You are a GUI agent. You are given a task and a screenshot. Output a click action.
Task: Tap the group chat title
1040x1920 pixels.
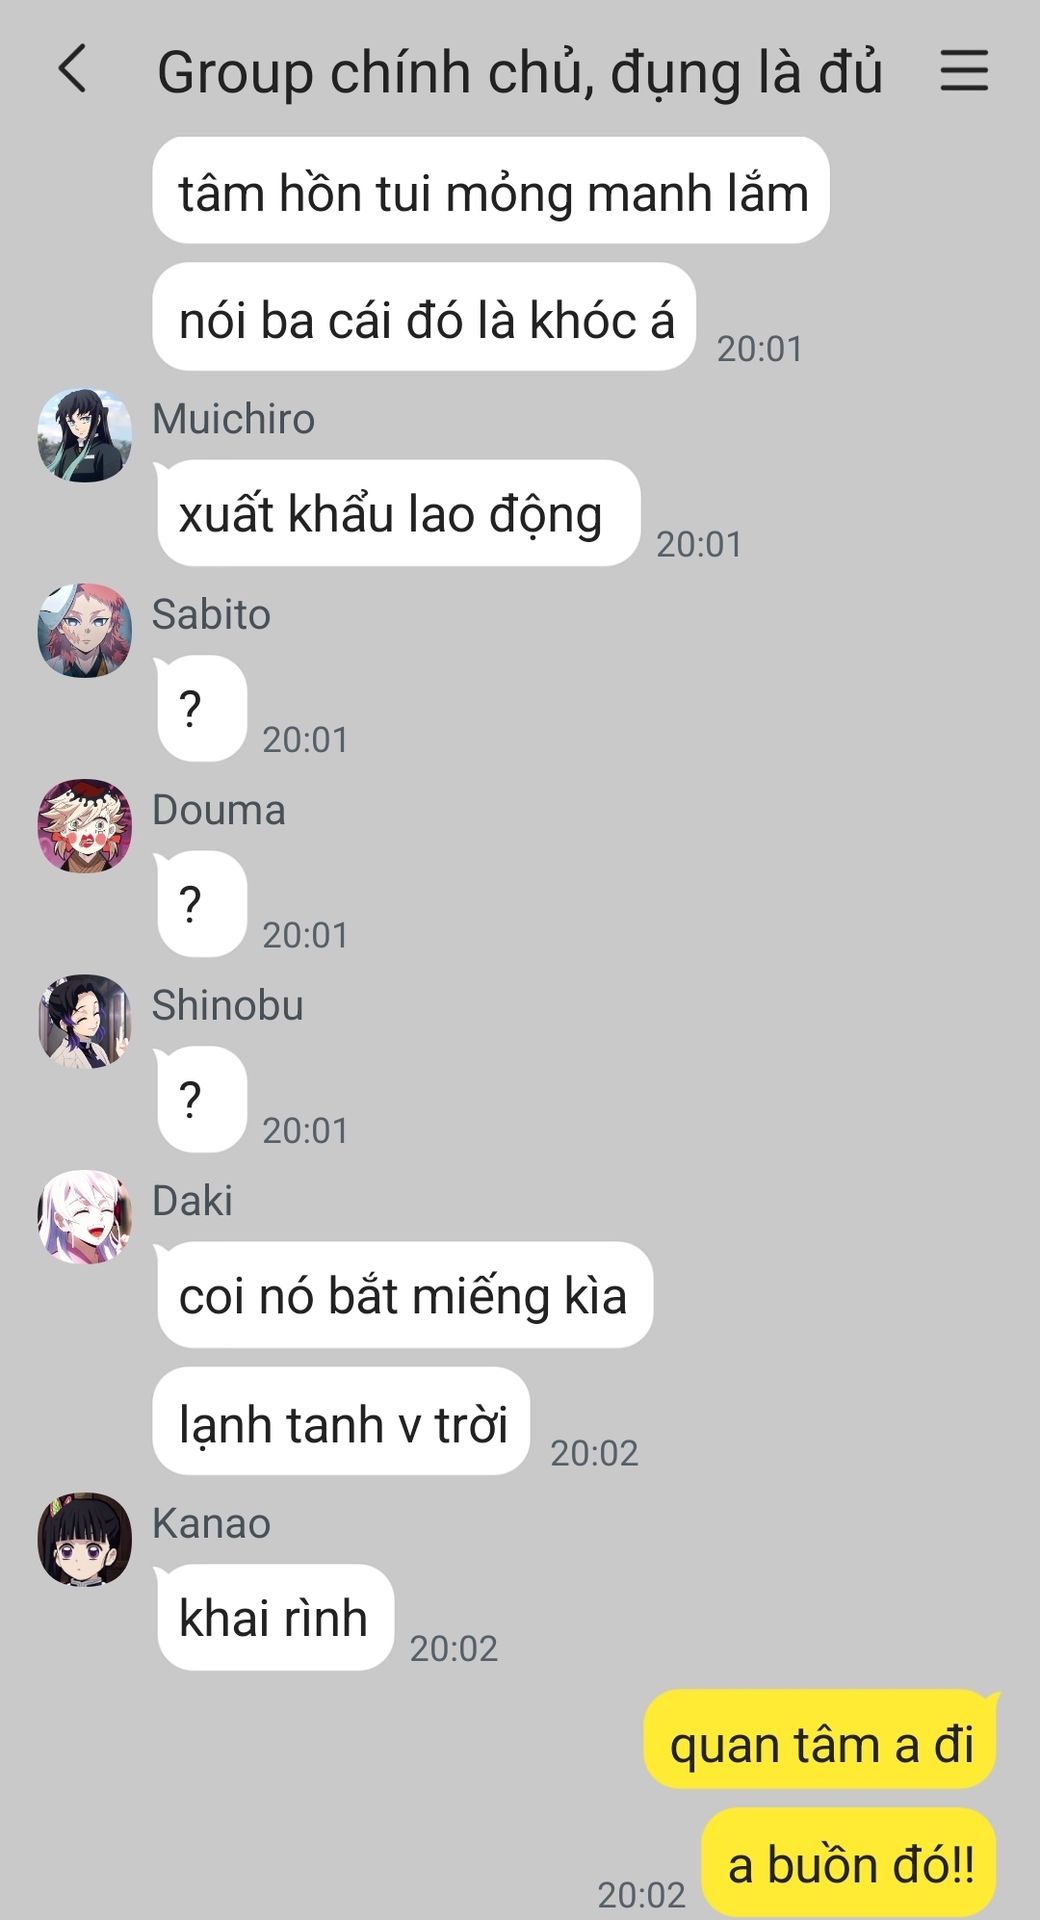pyautogui.click(x=520, y=72)
